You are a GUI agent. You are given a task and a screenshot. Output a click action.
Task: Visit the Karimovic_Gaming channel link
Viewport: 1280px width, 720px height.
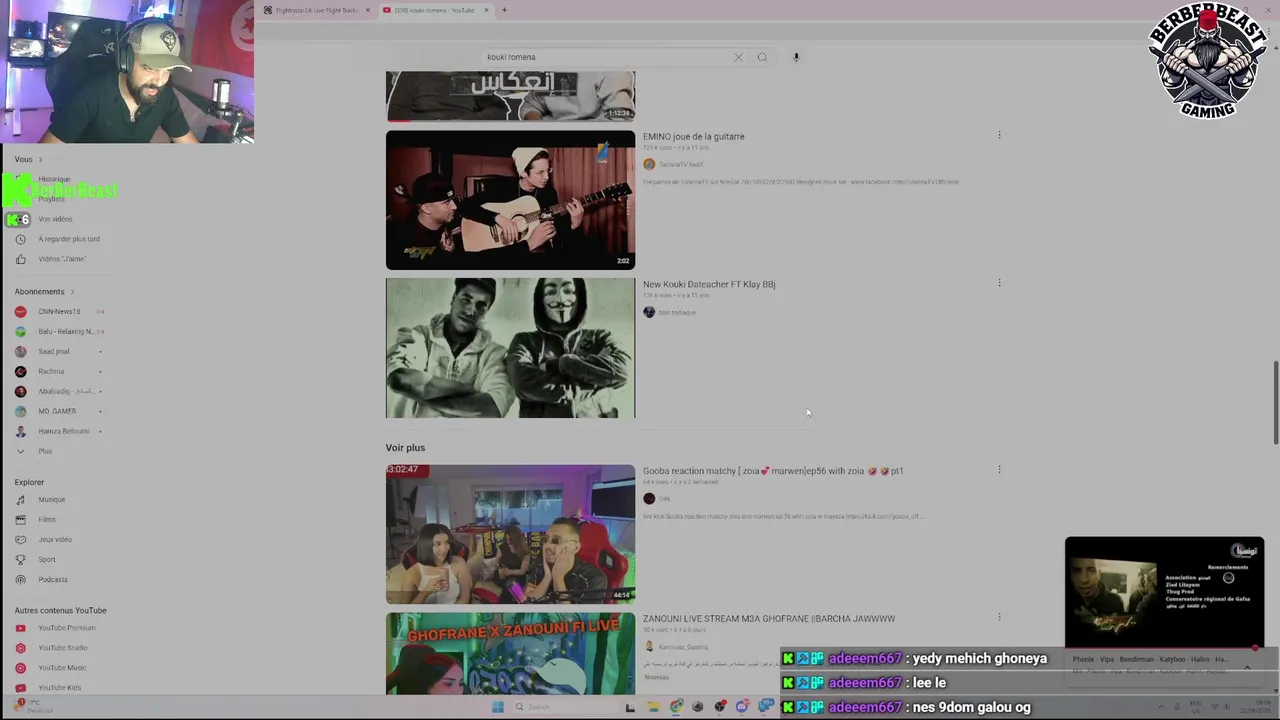(x=683, y=647)
